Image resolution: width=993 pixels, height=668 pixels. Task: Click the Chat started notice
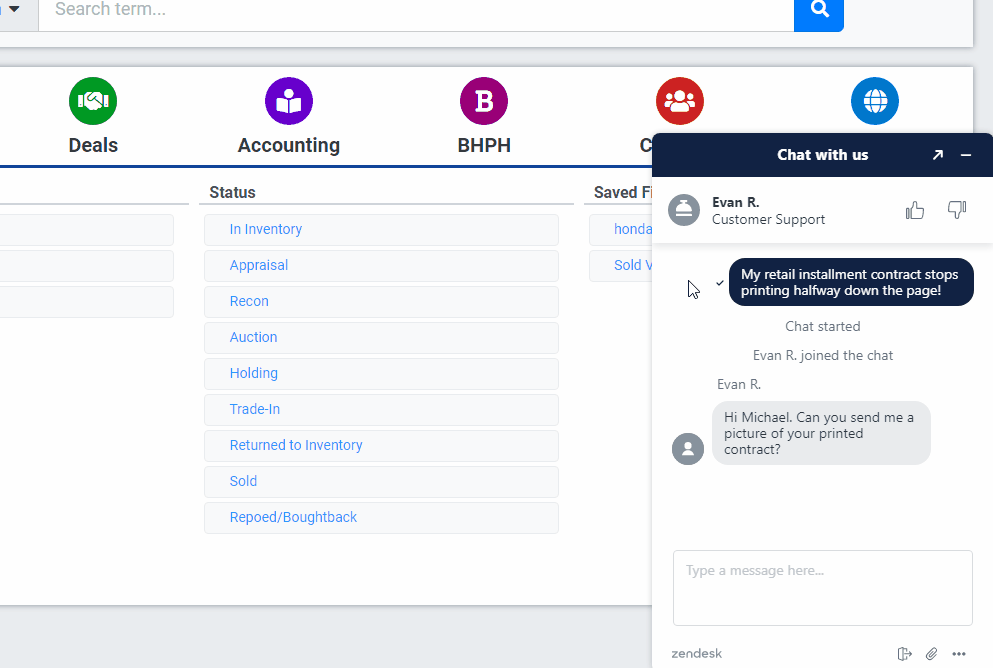(x=823, y=327)
